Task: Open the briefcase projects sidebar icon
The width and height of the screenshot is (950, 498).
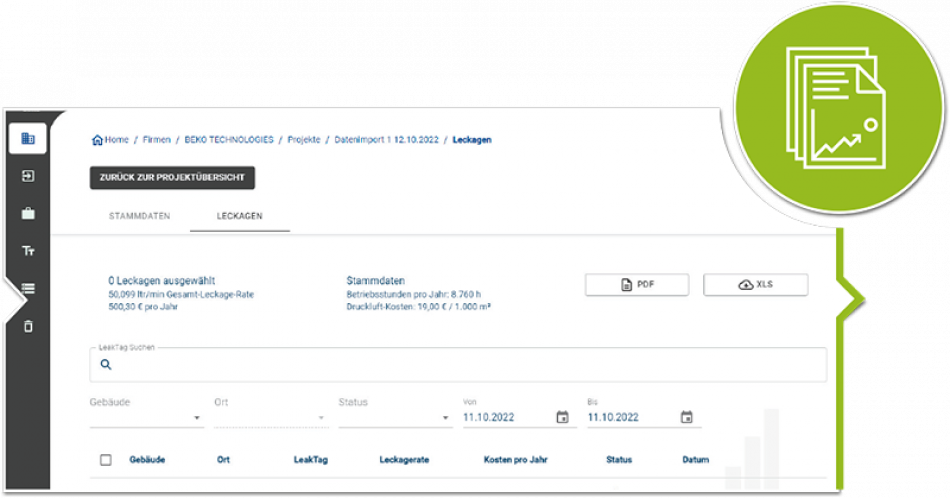Action: click(x=28, y=213)
